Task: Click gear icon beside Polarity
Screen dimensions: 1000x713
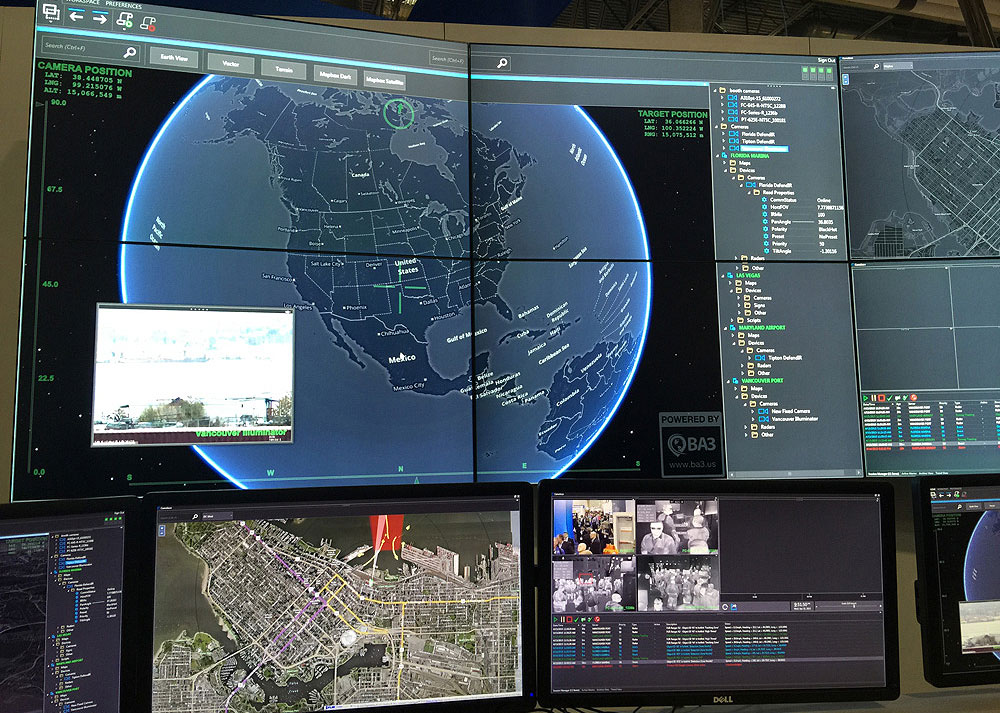Action: pos(765,229)
